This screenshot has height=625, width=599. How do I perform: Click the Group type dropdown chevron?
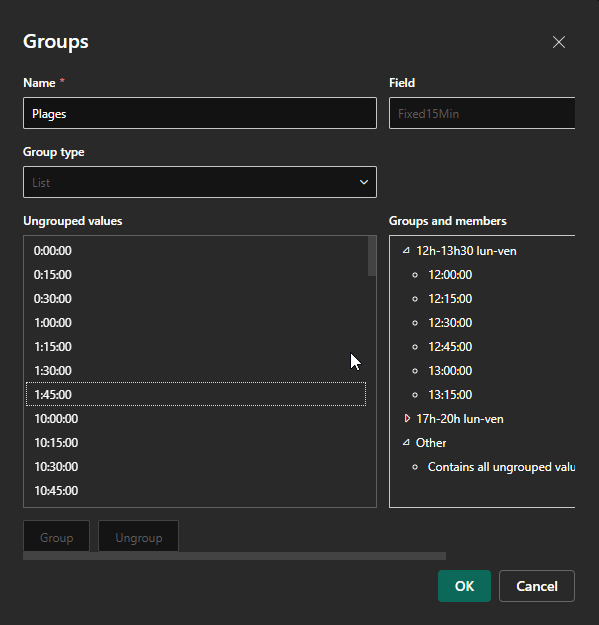363,182
